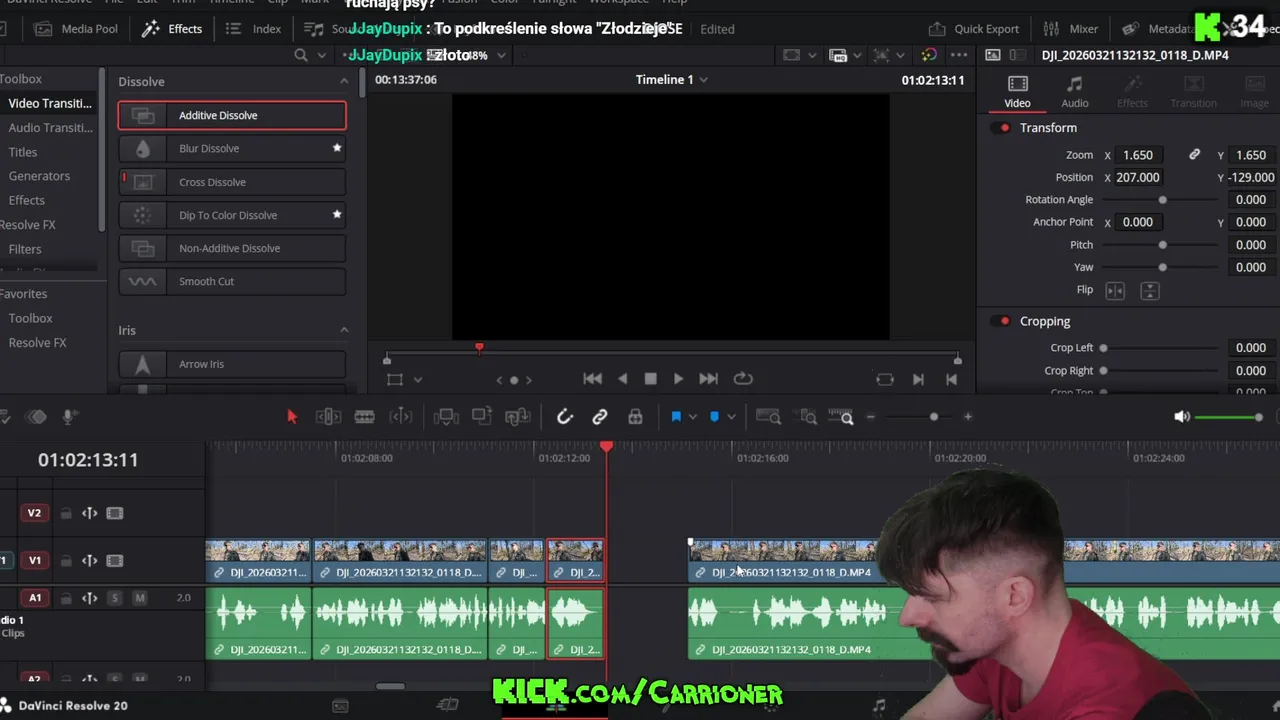Unfavorite Dip To Color Dissolve star
The height and width of the screenshot is (720, 1280).
point(337,215)
